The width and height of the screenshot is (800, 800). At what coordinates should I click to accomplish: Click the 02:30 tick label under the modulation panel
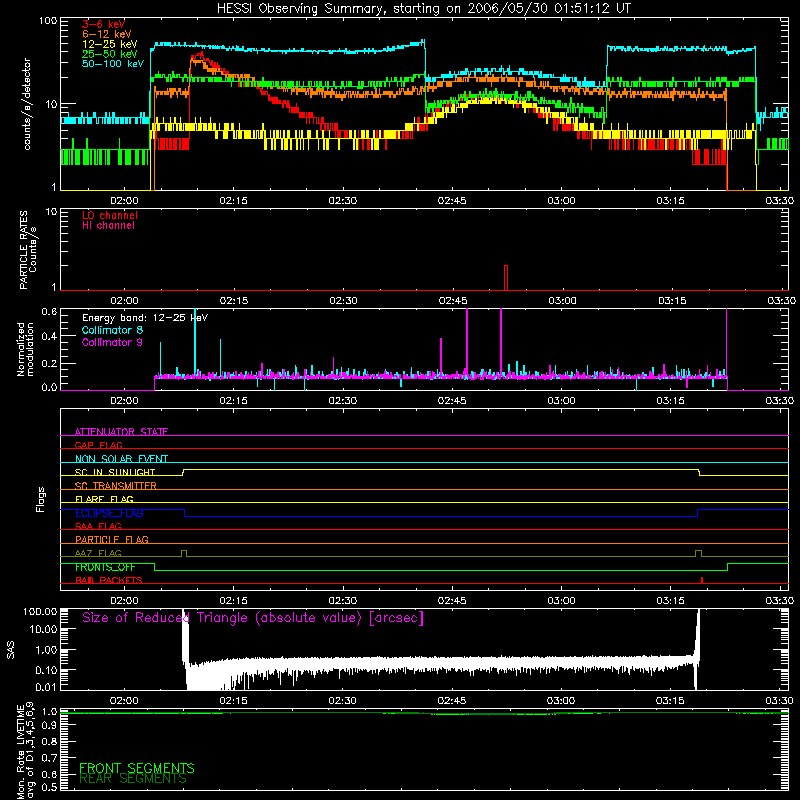click(343, 401)
